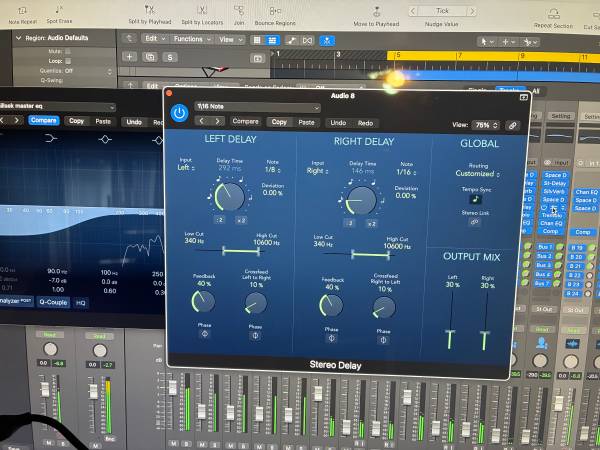This screenshot has width=600, height=450.
Task: Open the 1/16 Note preset dropdown
Action: (260, 106)
